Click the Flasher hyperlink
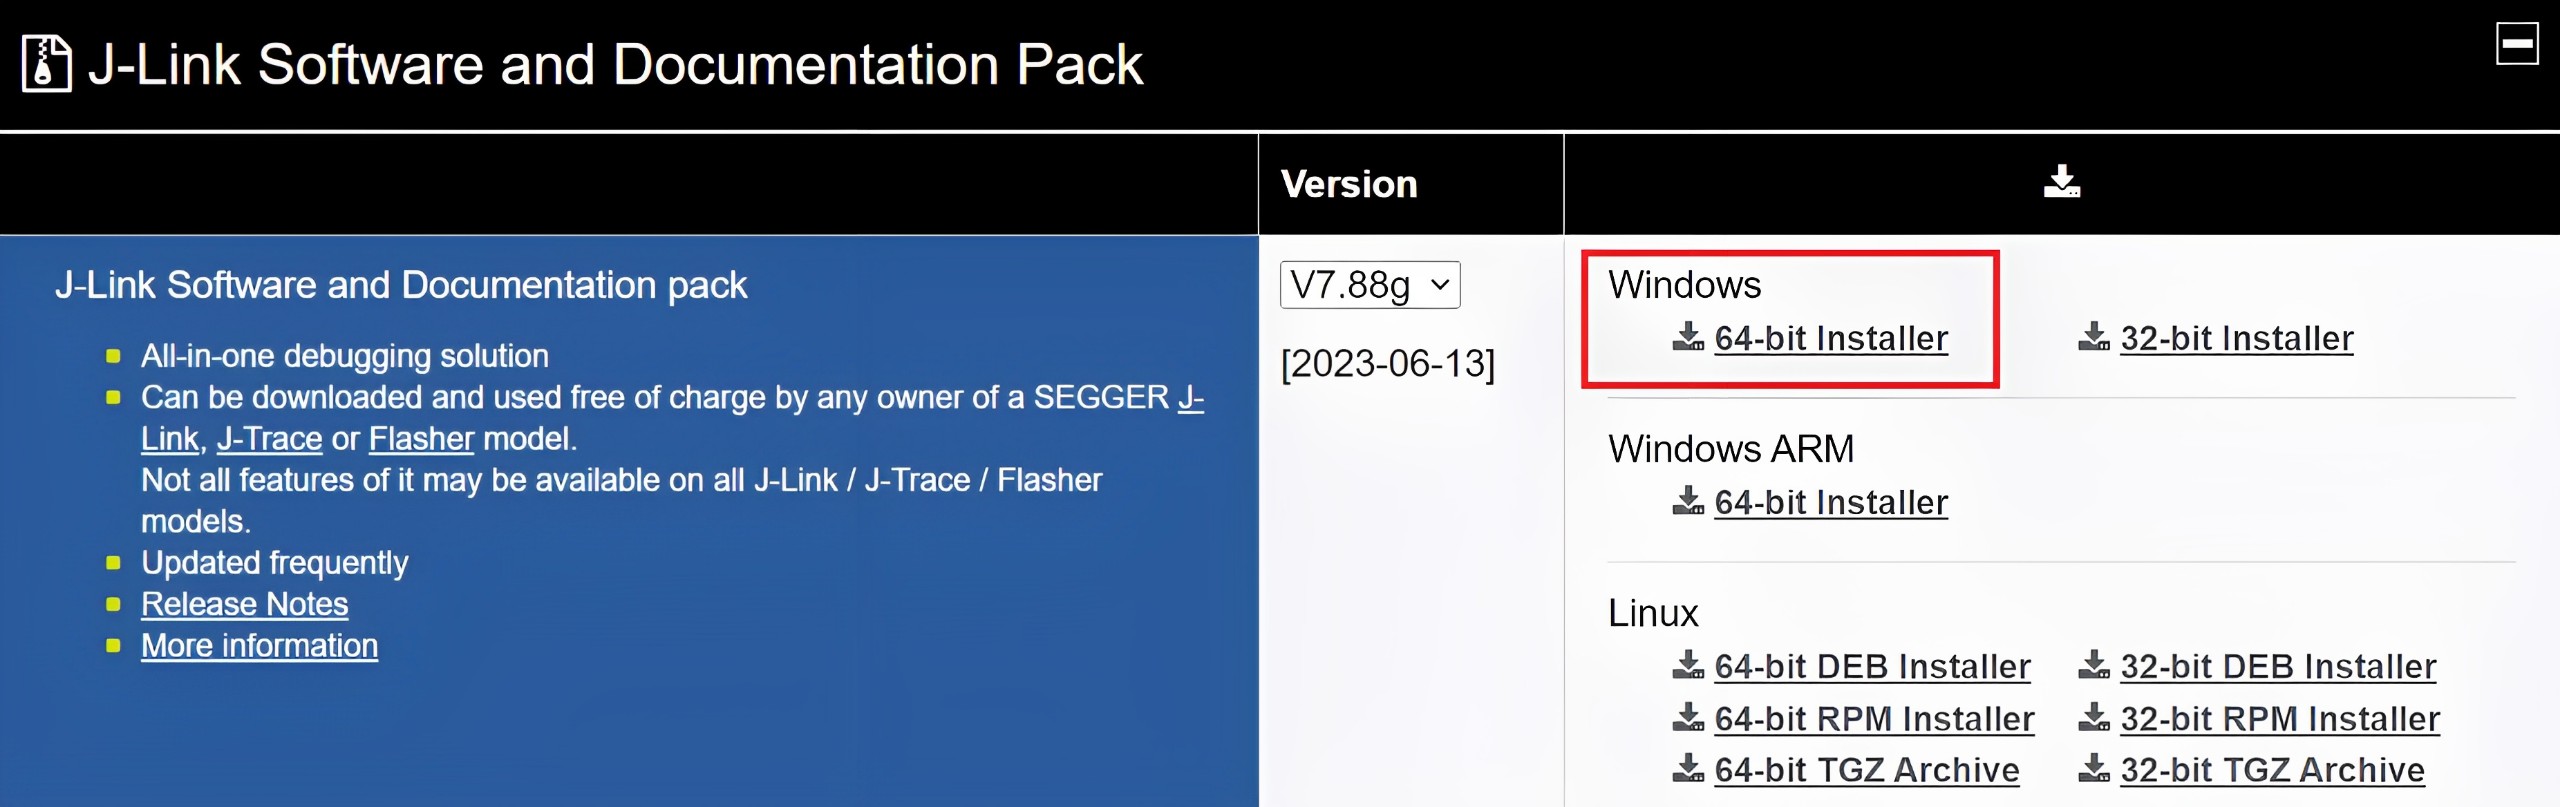Screen dimensions: 2560x807 click(x=421, y=438)
